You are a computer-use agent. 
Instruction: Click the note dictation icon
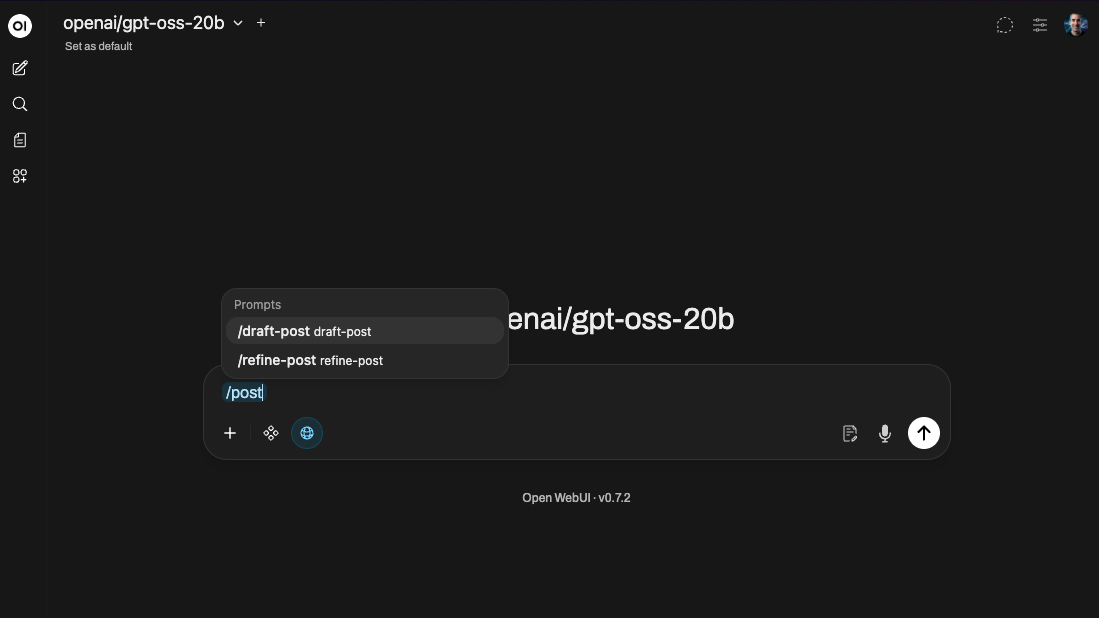849,433
